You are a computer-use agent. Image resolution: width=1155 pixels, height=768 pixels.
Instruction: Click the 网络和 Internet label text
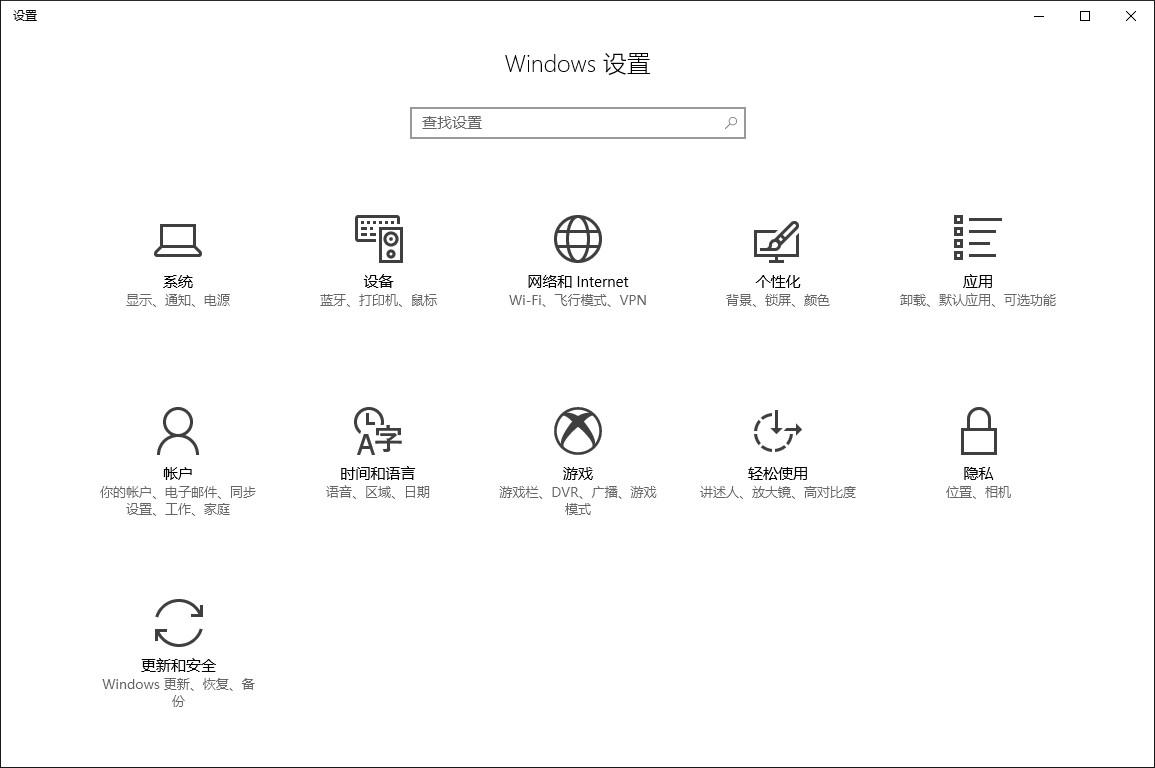click(x=578, y=282)
